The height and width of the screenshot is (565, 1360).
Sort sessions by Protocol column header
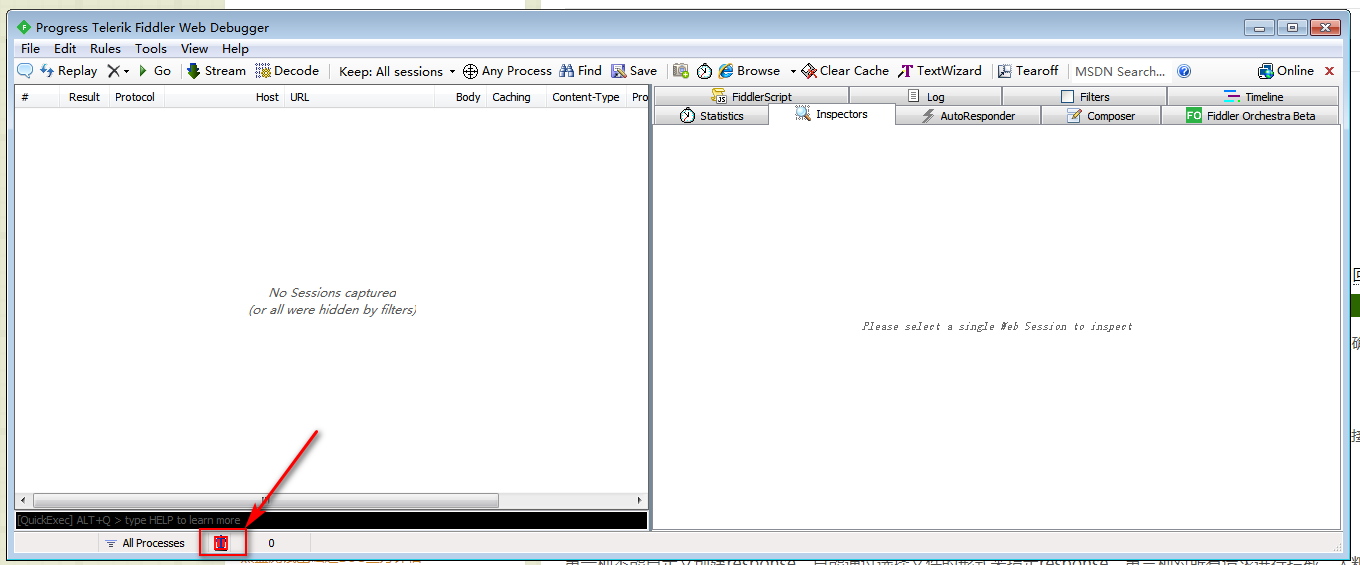(135, 97)
